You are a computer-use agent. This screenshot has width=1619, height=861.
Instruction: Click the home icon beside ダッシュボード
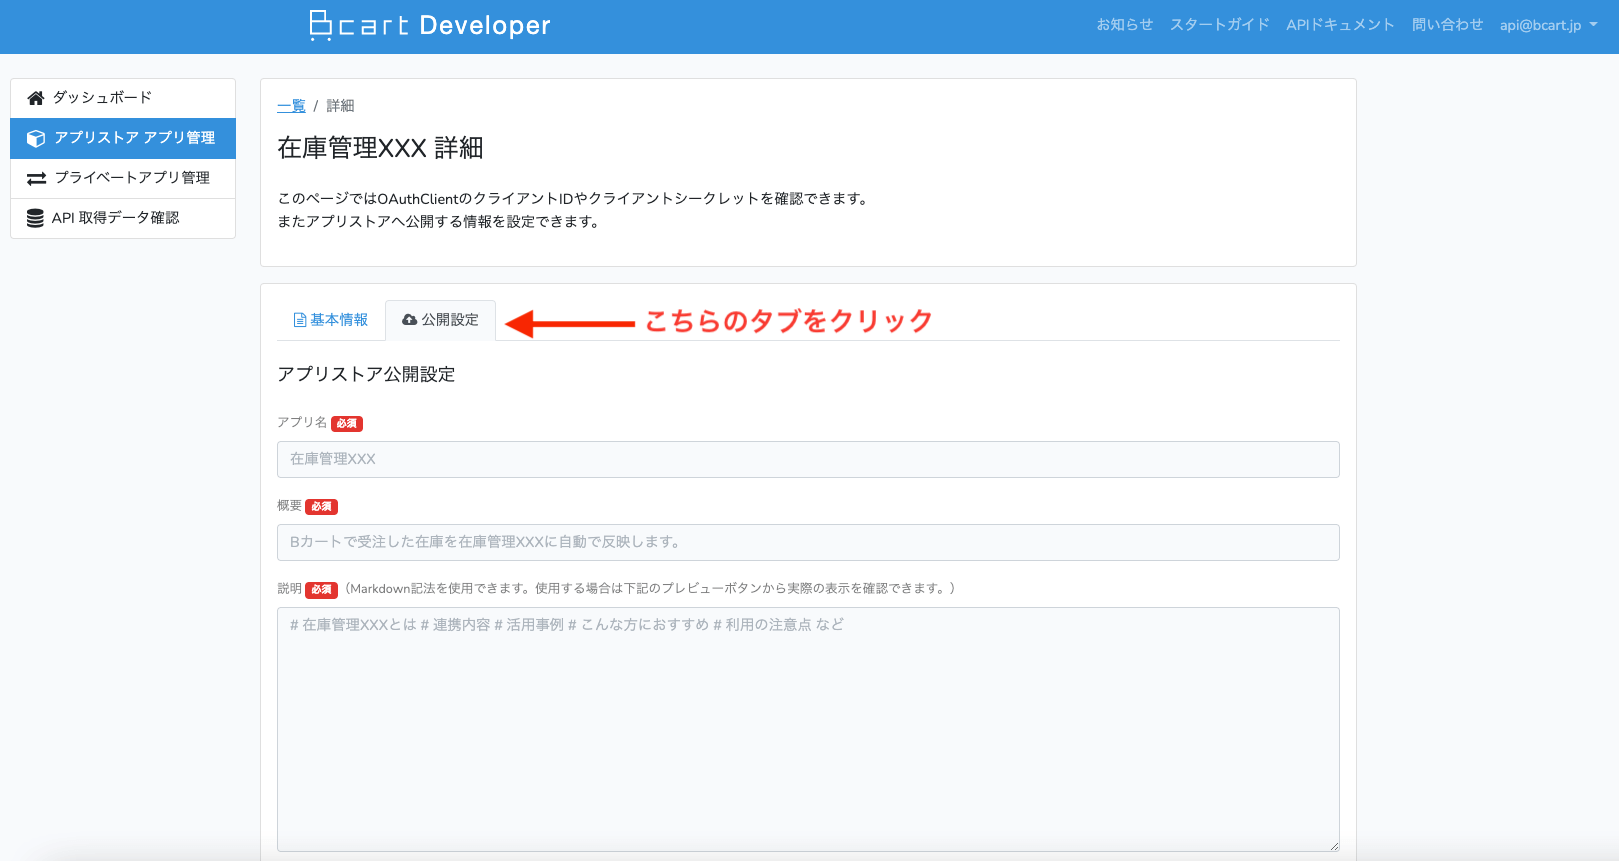click(x=36, y=98)
